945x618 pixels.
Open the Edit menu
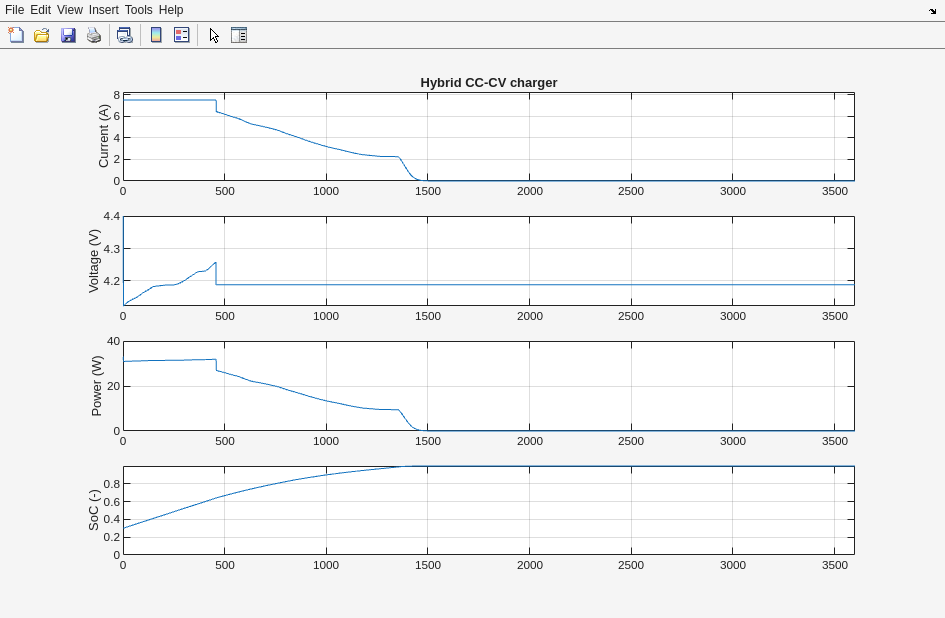point(40,10)
